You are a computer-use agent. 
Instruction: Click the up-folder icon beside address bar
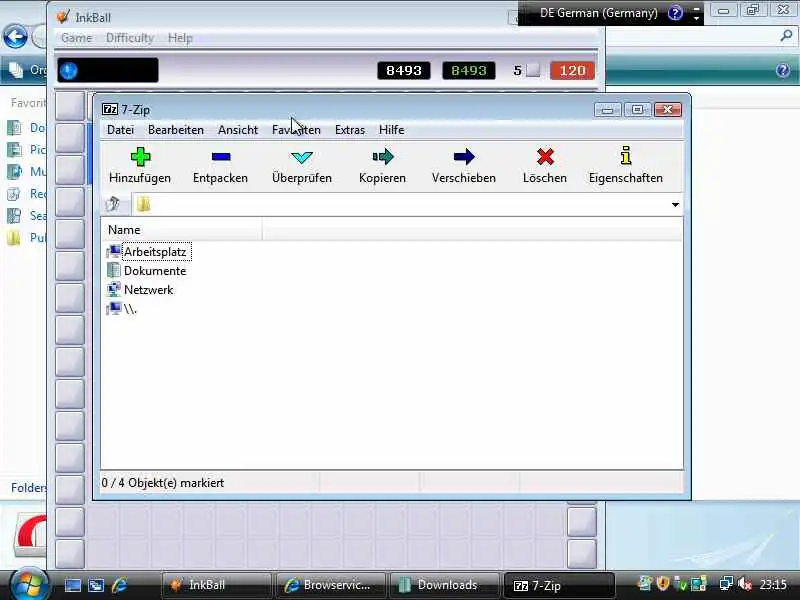click(x=113, y=204)
